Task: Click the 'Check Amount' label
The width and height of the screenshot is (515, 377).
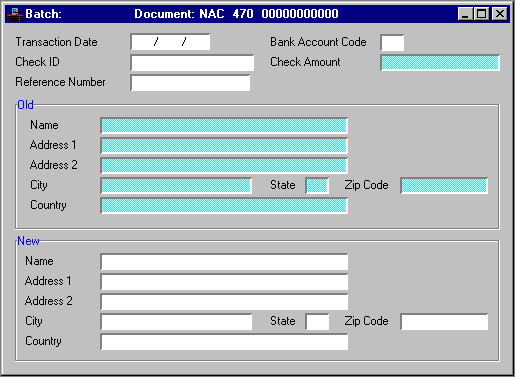Action: tap(305, 62)
